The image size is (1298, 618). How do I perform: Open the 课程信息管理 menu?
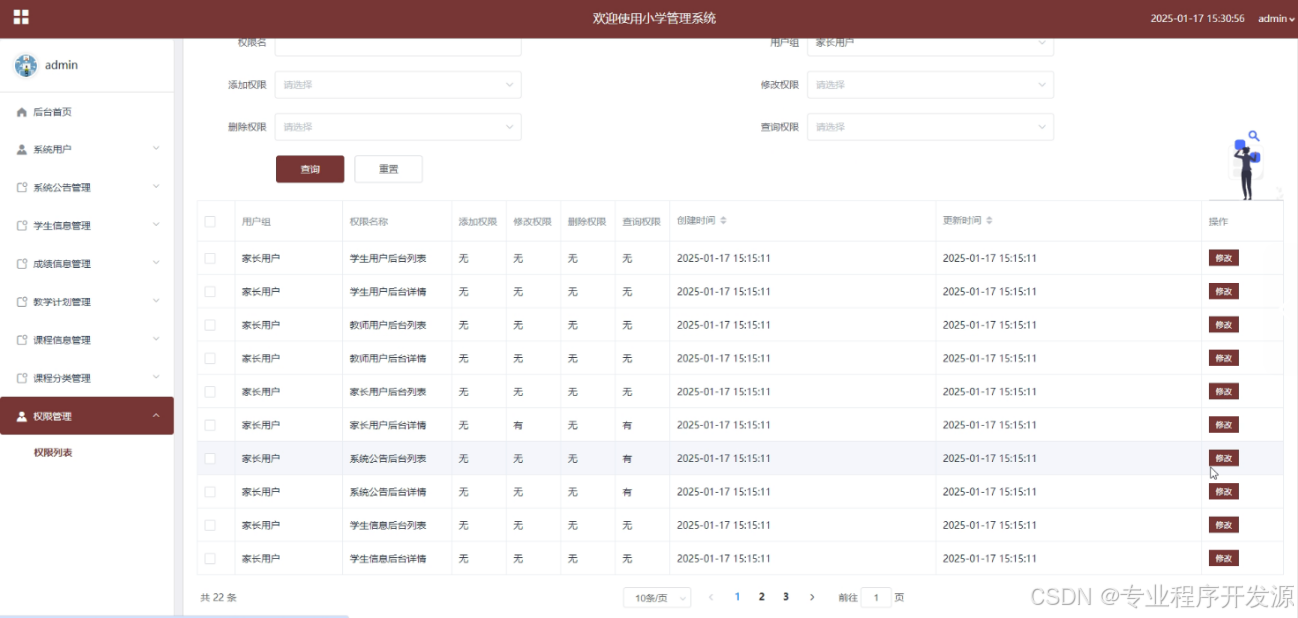point(87,340)
